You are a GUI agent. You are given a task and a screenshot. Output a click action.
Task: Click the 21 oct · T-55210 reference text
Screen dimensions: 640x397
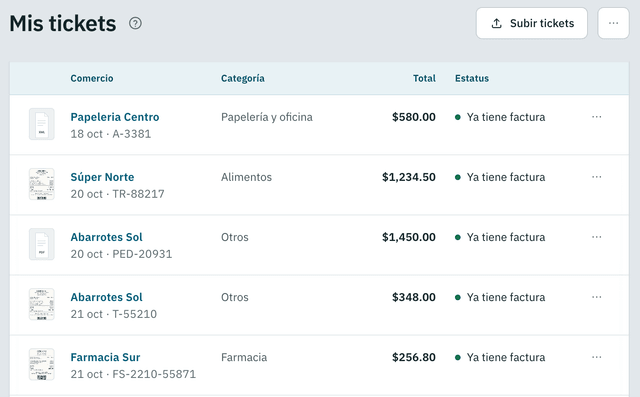coord(113,314)
